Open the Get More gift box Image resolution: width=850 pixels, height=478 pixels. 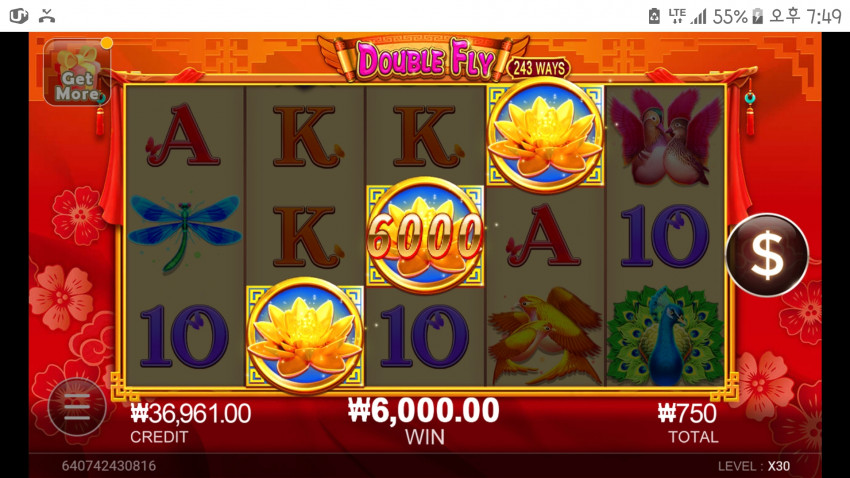[77, 71]
